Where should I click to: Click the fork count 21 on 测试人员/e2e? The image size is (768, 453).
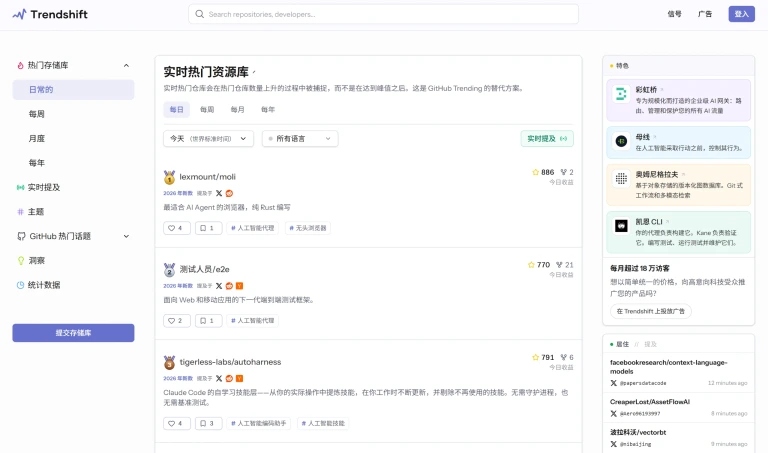pyautogui.click(x=565, y=264)
